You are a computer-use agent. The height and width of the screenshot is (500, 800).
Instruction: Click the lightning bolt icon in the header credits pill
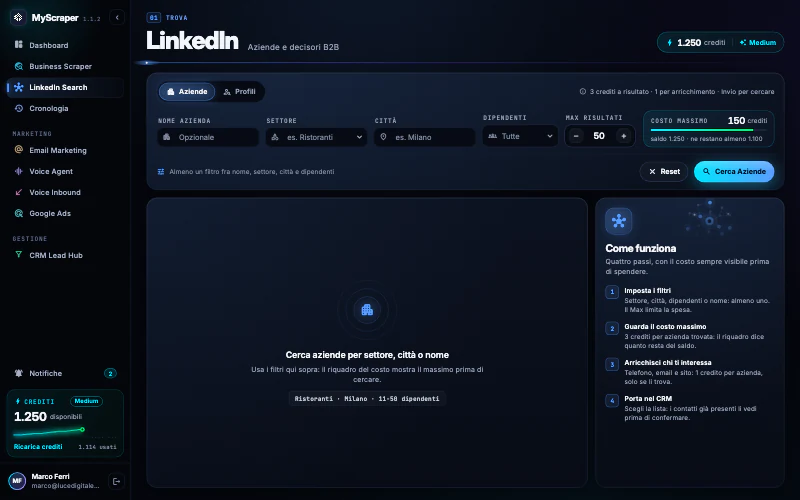669,42
